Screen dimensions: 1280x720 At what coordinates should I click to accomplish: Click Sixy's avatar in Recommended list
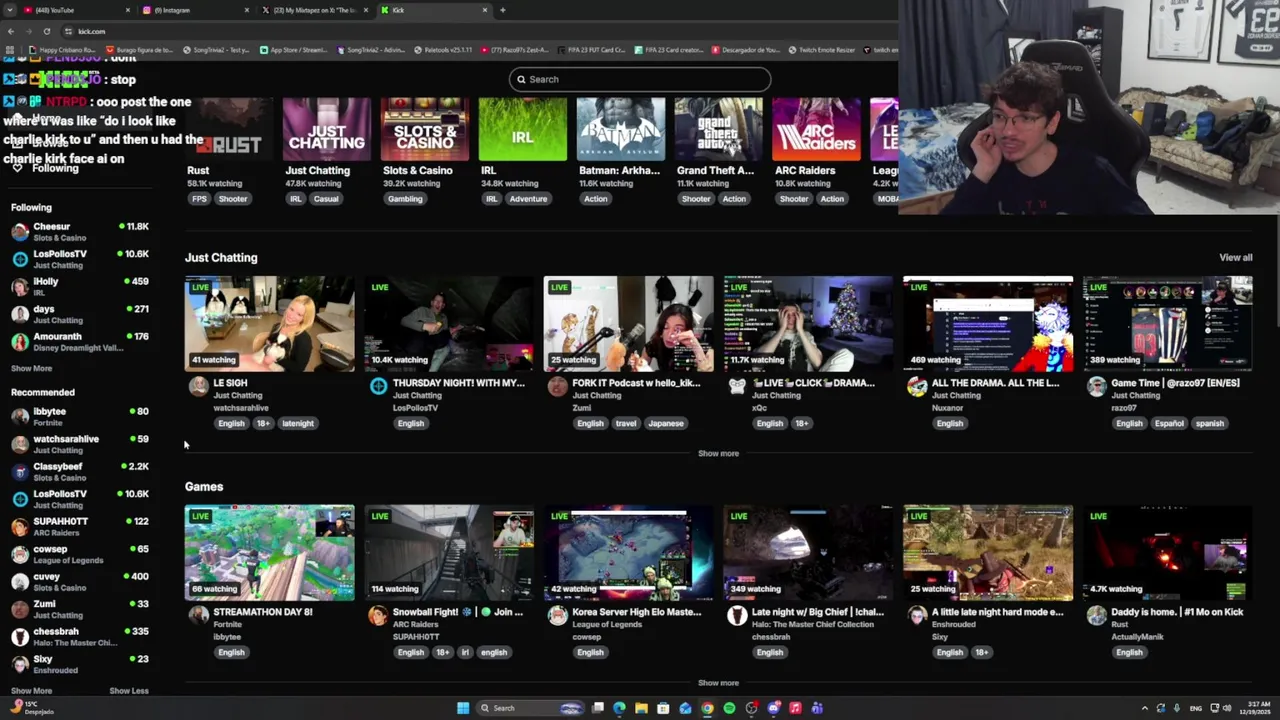click(20, 665)
